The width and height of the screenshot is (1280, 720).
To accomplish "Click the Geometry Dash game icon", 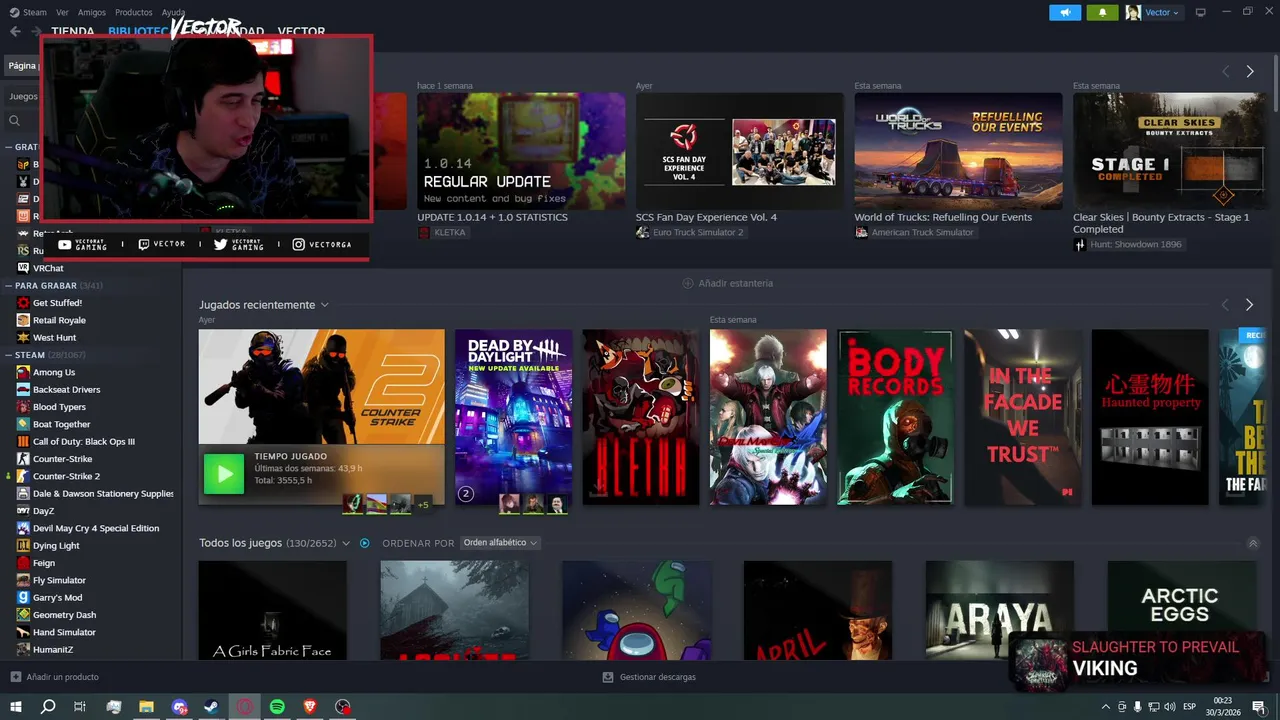I will (x=23, y=615).
